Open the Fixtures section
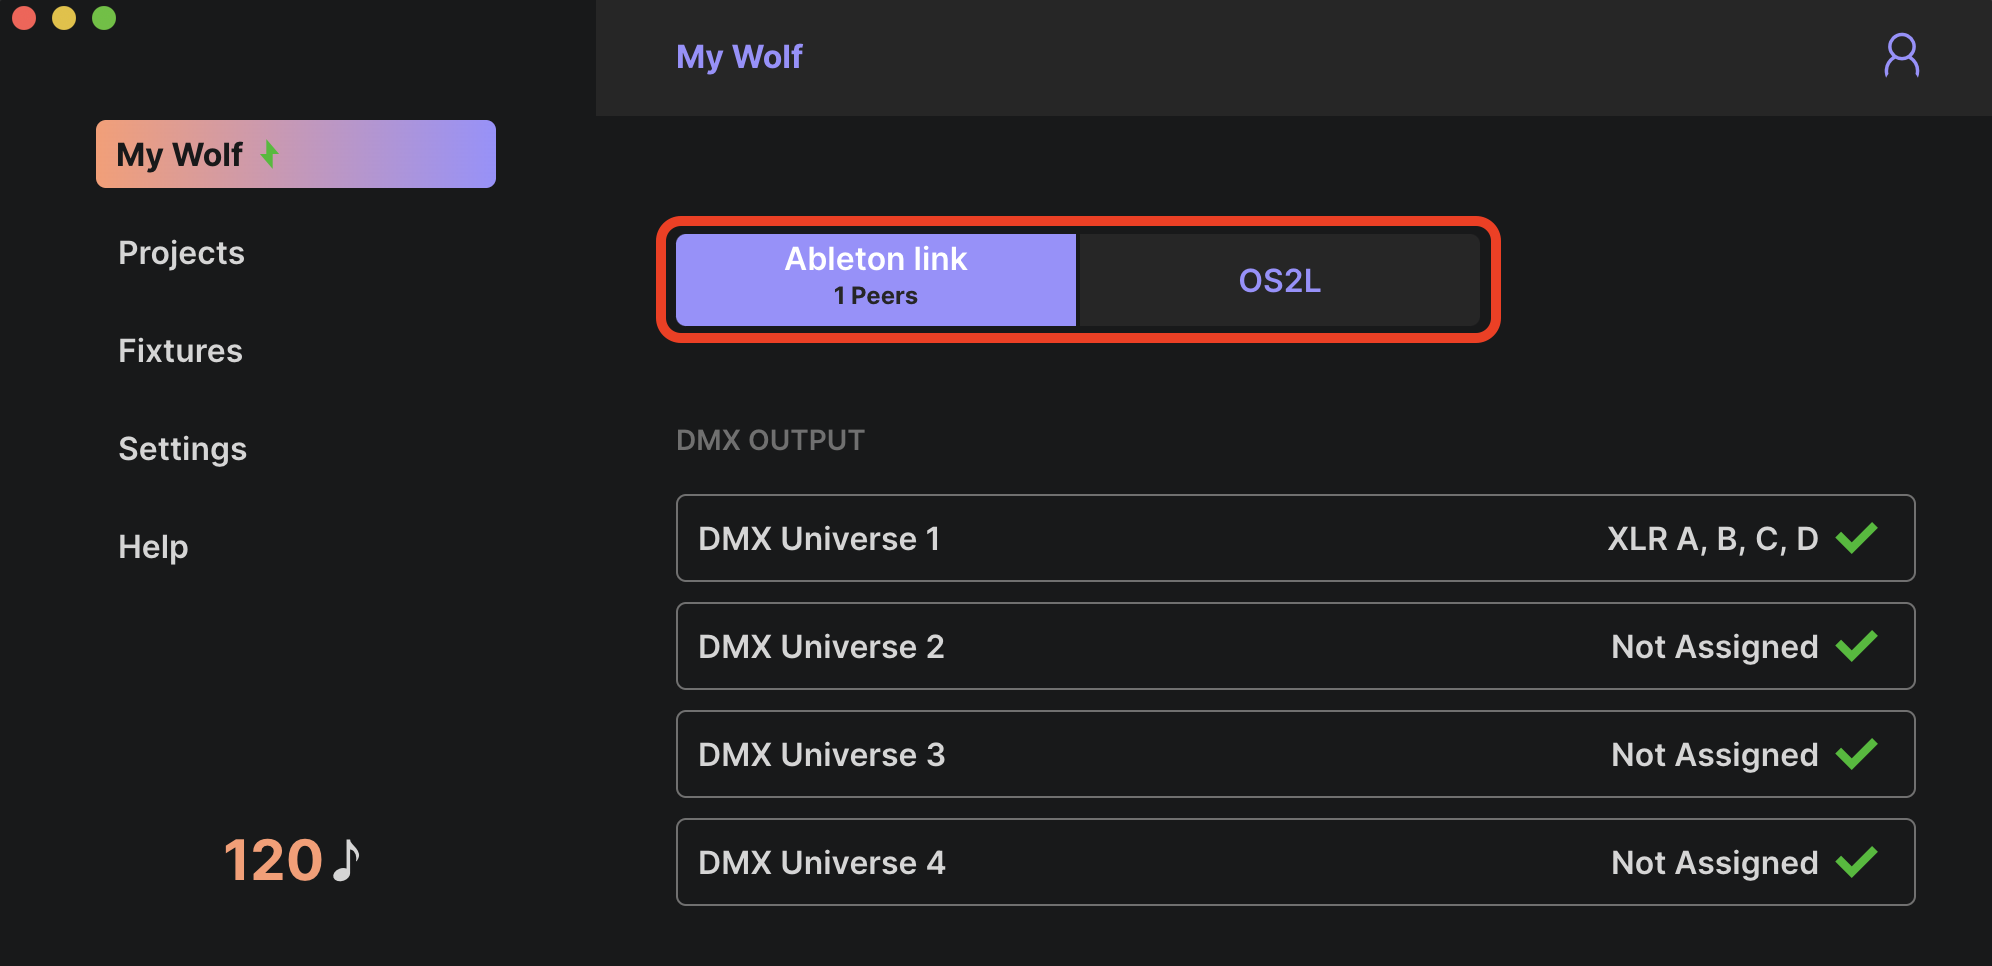Image resolution: width=1992 pixels, height=966 pixels. click(x=180, y=350)
